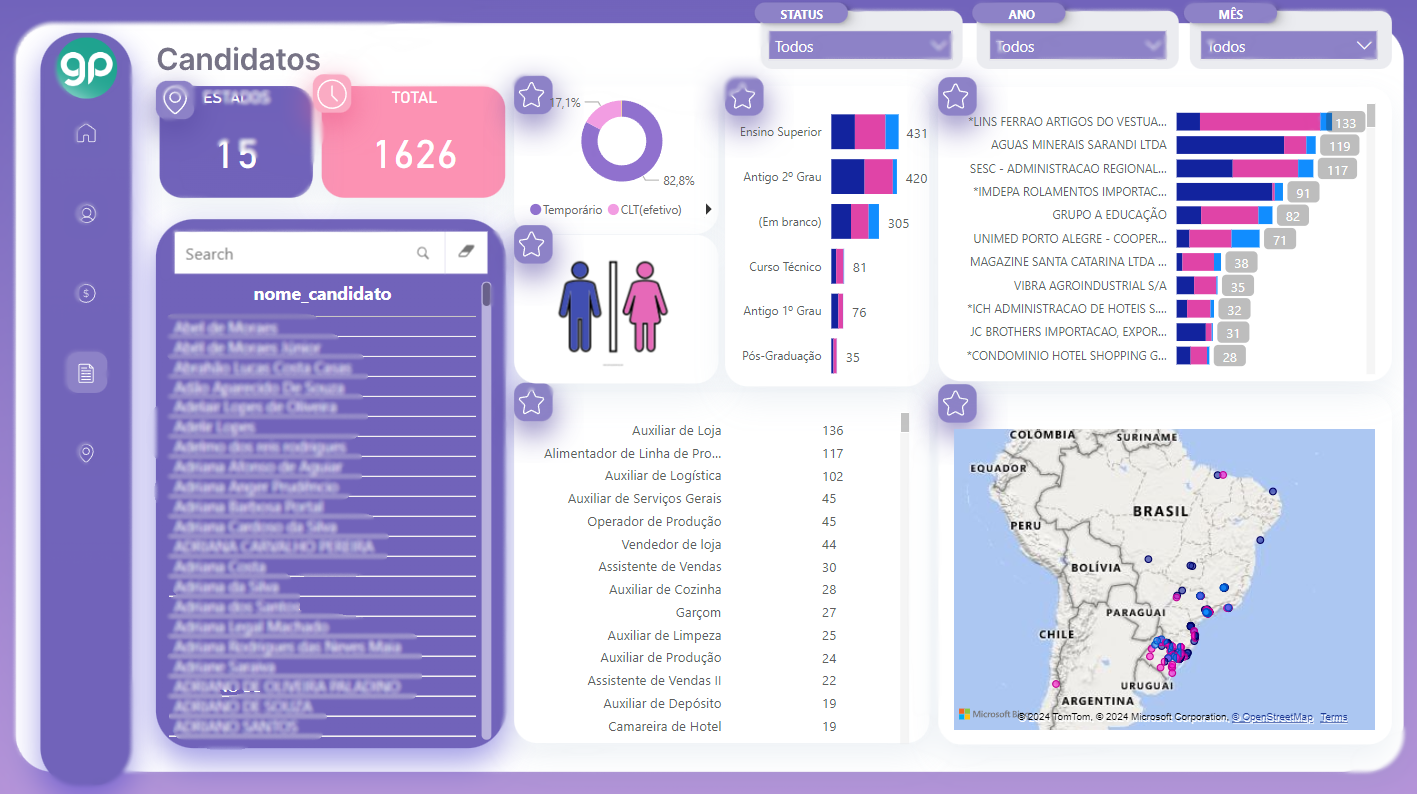Viewport: 1417px width, 794px height.
Task: Click star icon above the donut chart
Action: 532,96
